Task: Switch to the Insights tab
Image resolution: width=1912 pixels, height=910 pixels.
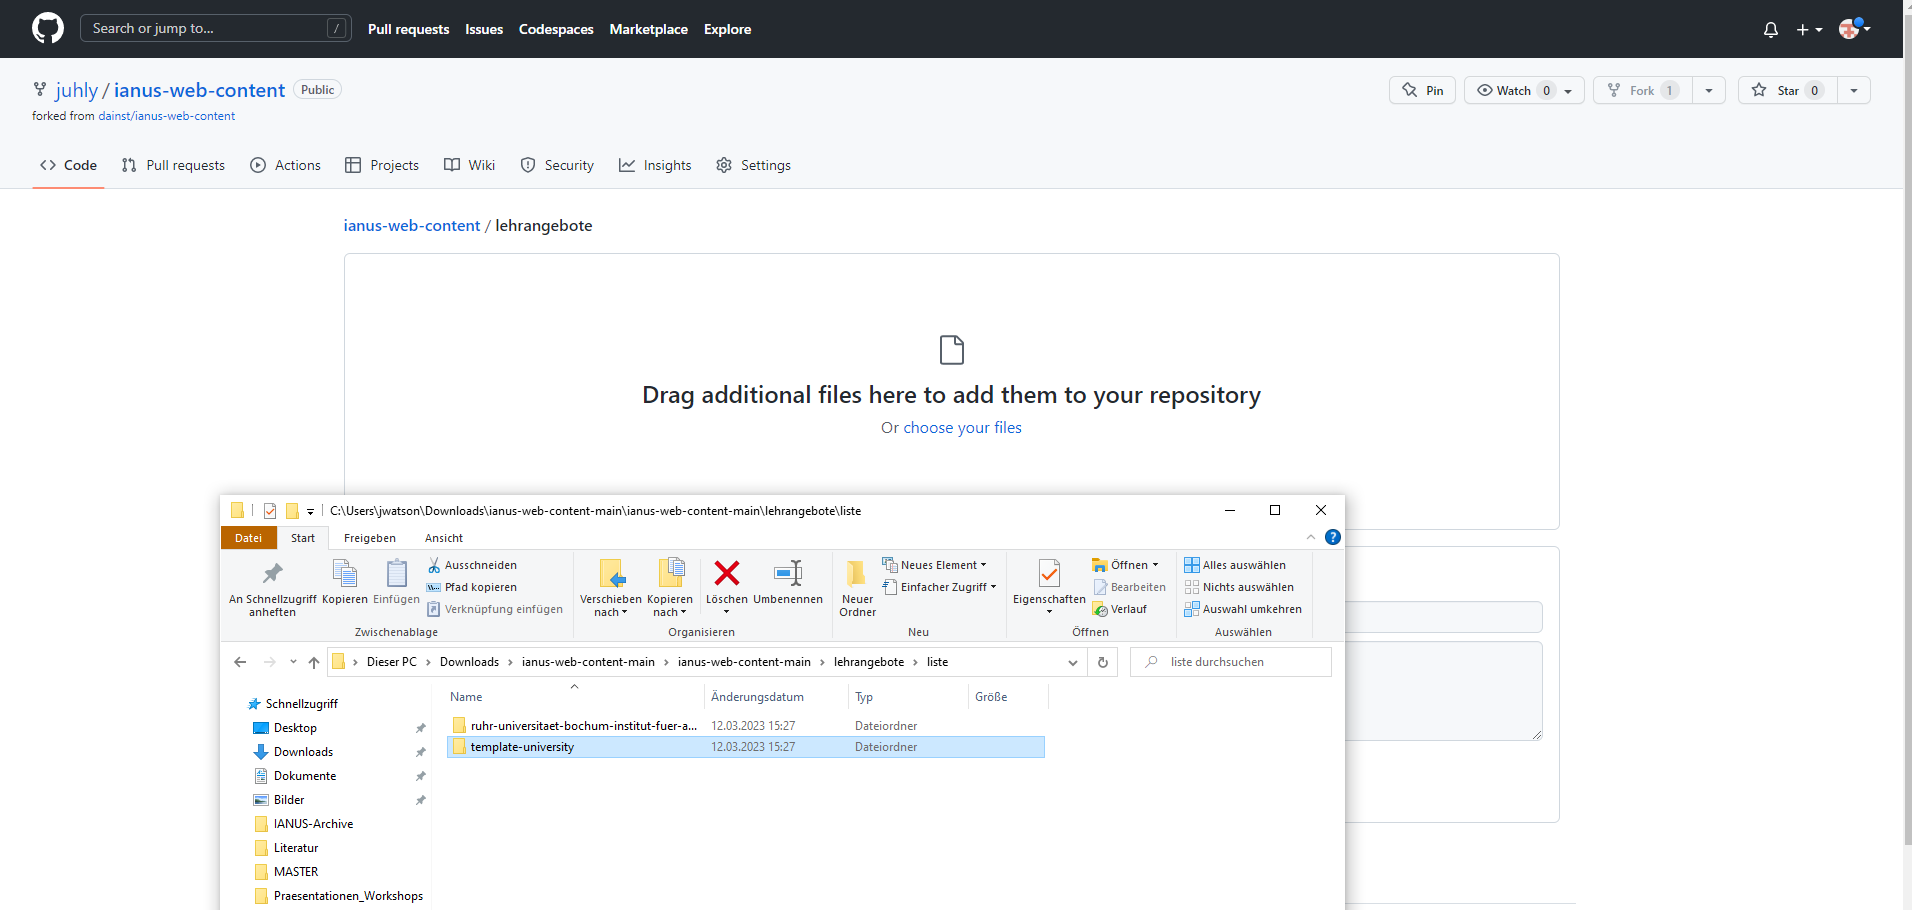Action: pos(655,165)
